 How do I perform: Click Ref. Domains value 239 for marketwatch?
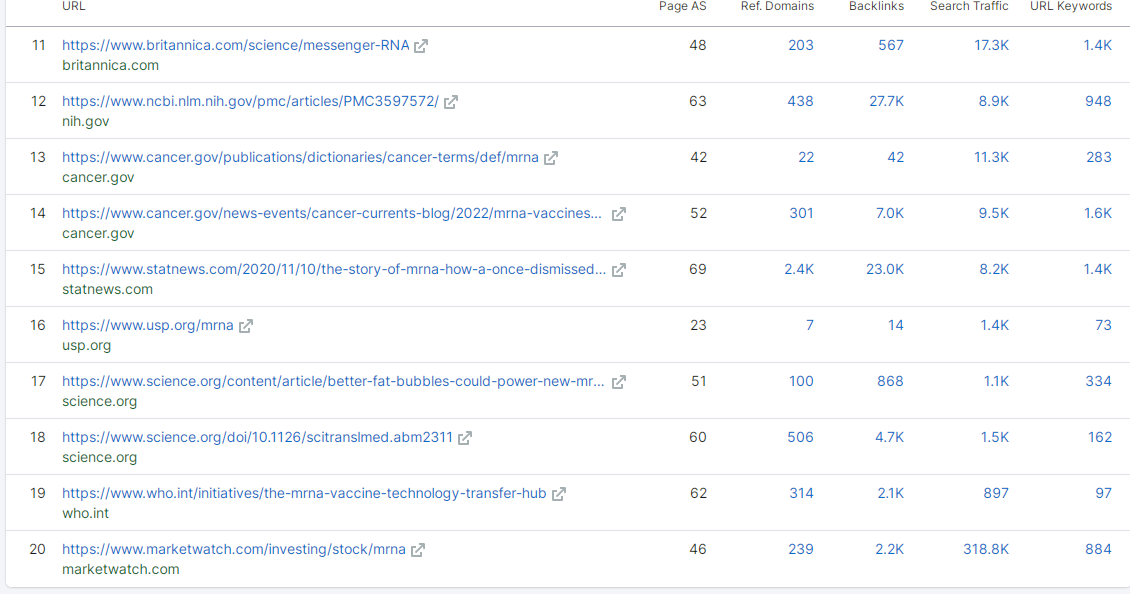801,549
